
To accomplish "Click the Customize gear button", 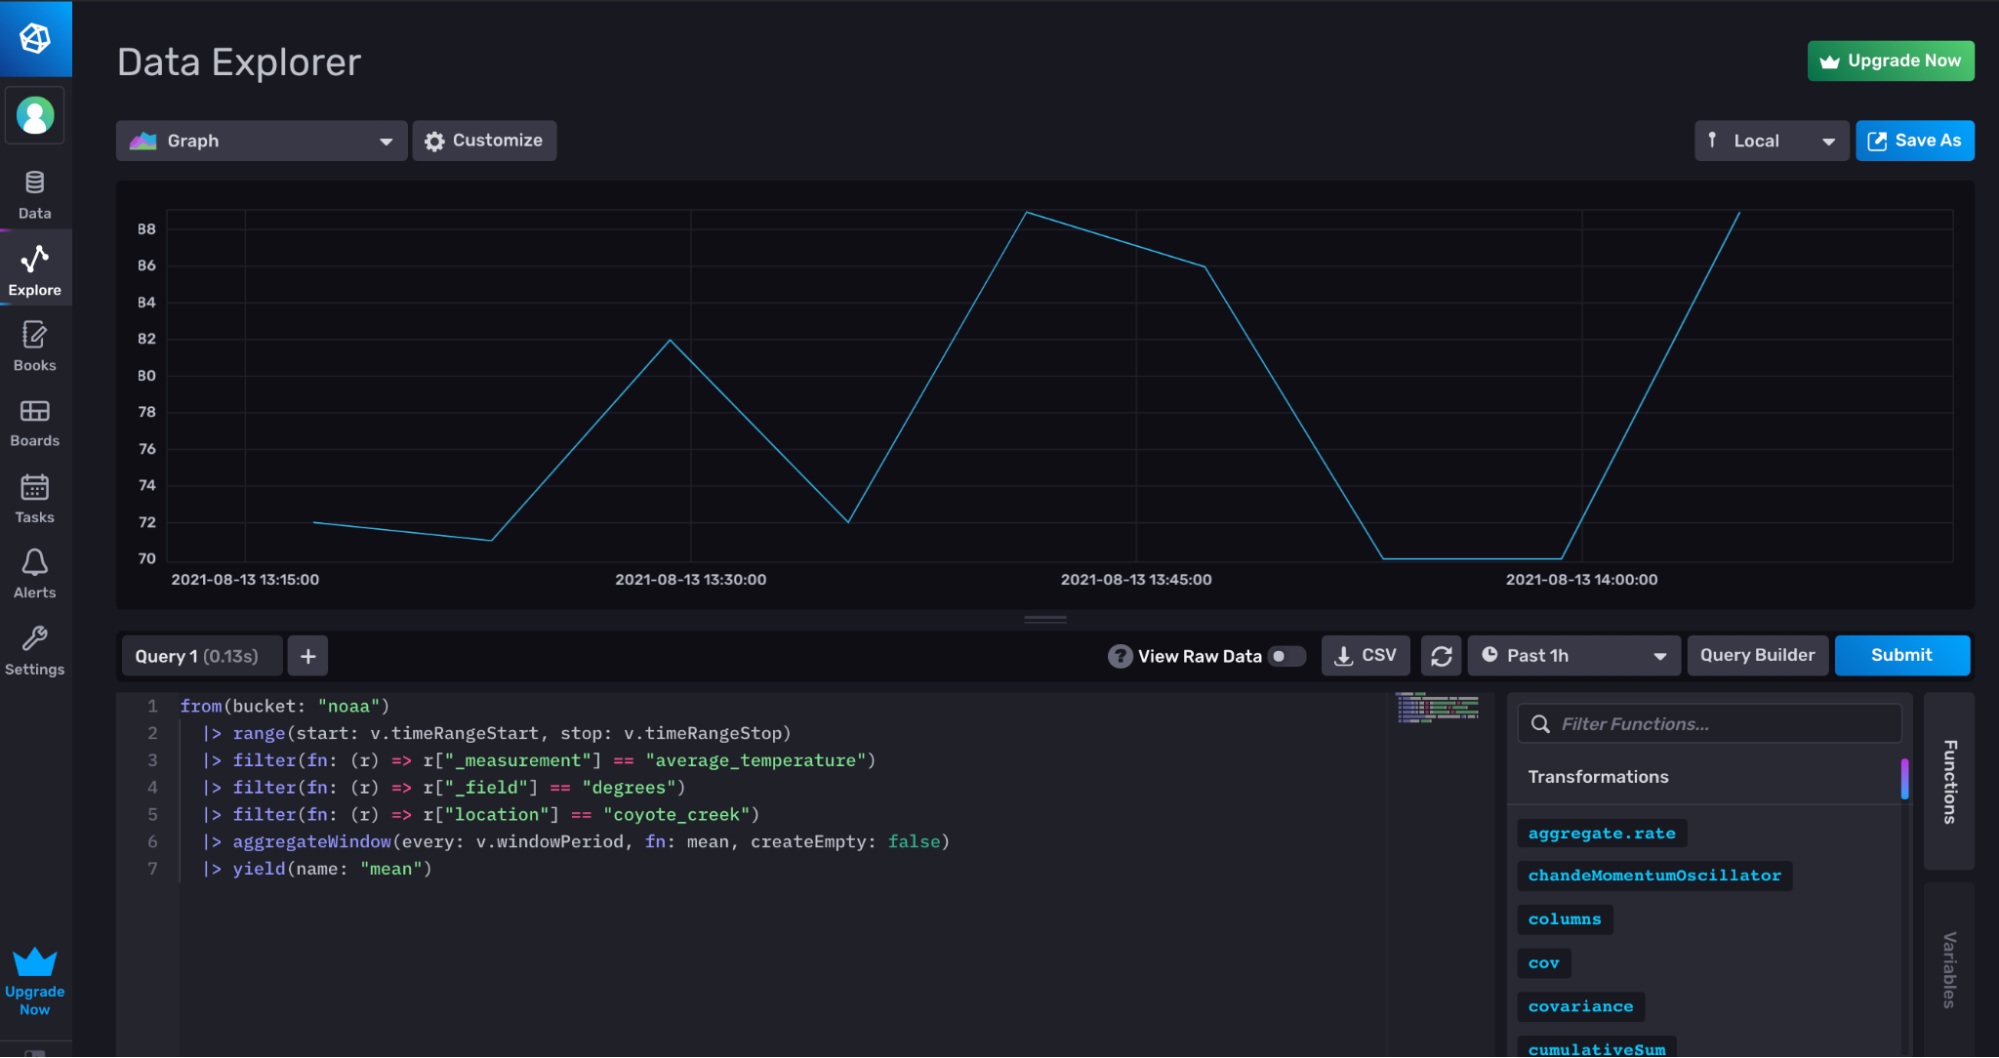I will [x=484, y=141].
